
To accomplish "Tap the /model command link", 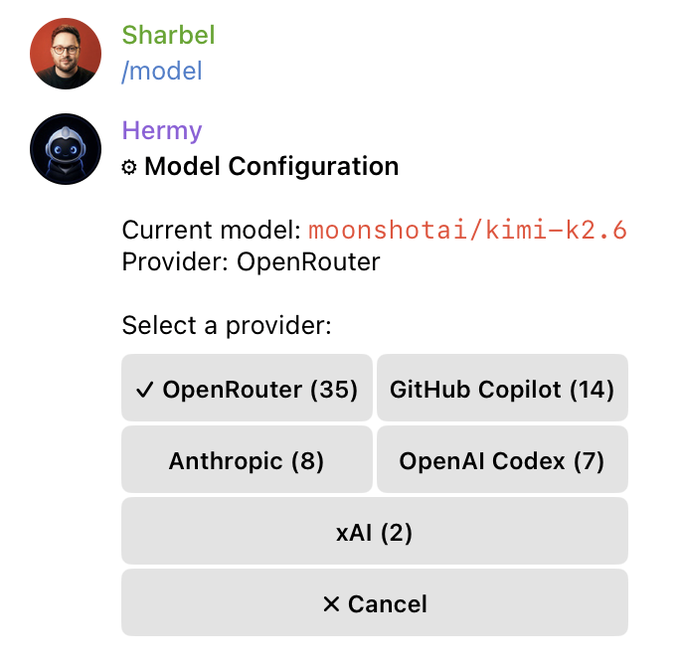I will pyautogui.click(x=162, y=71).
